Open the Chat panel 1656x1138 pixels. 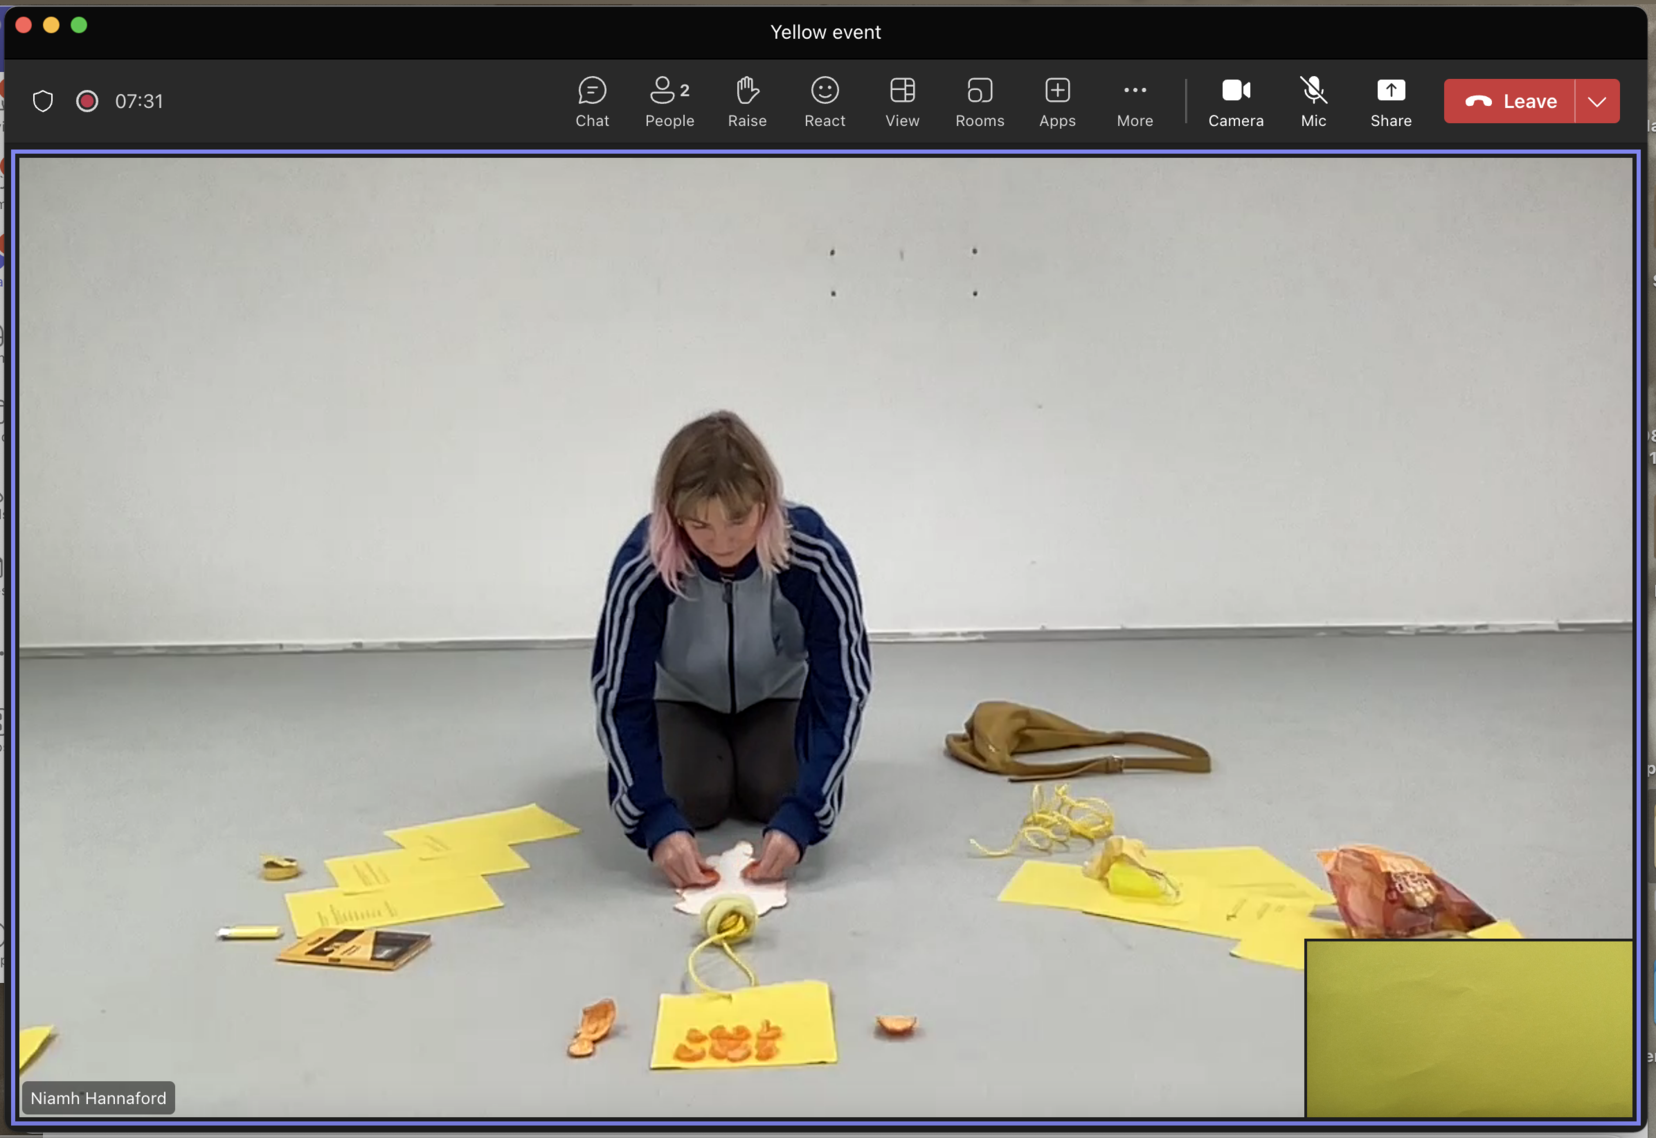592,102
